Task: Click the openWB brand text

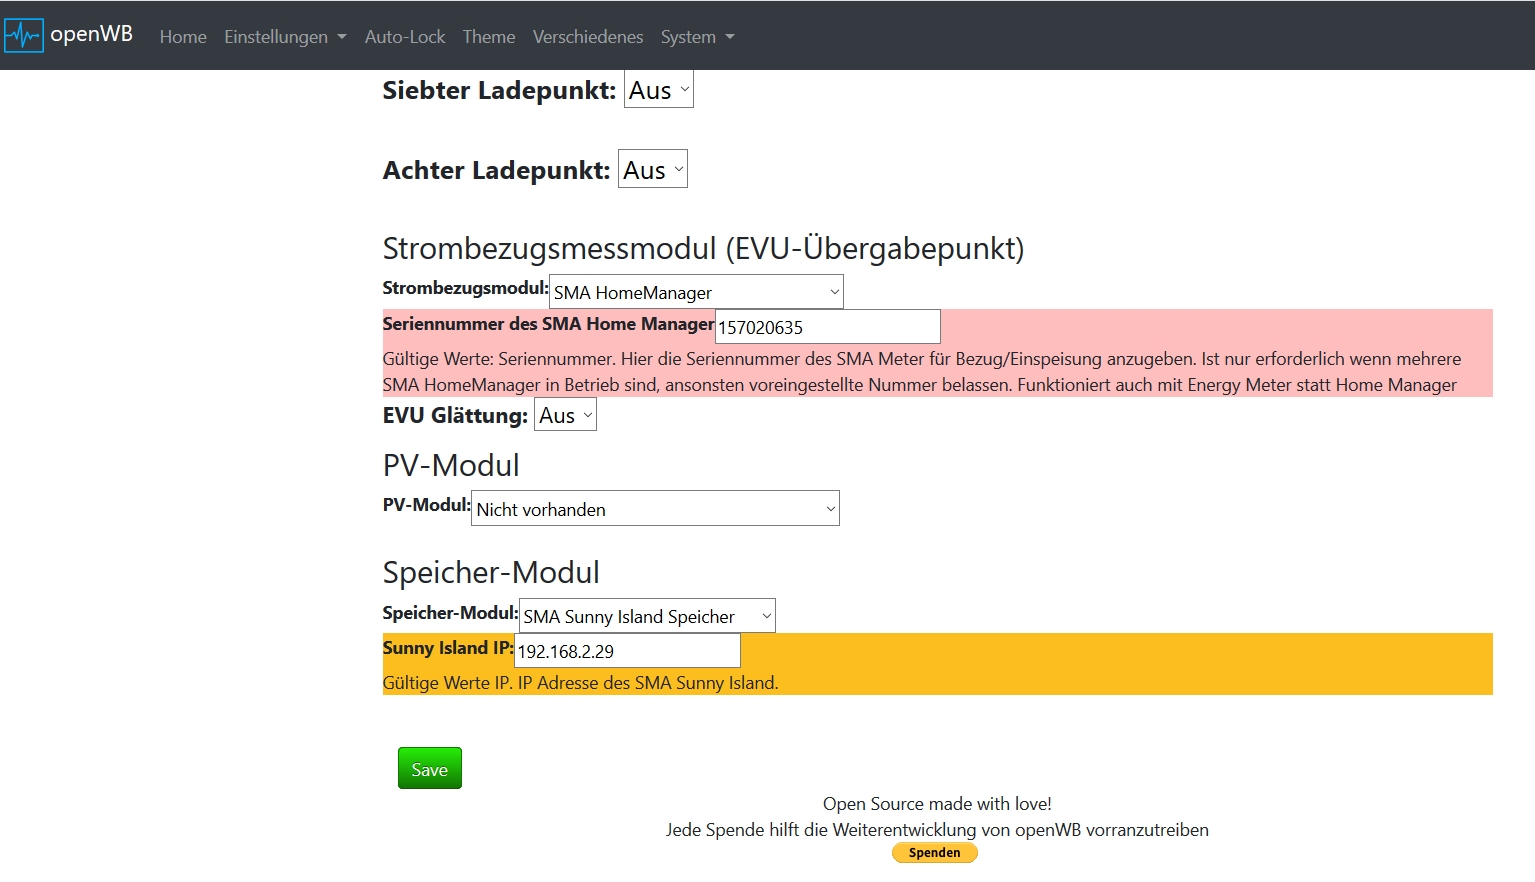Action: (91, 34)
